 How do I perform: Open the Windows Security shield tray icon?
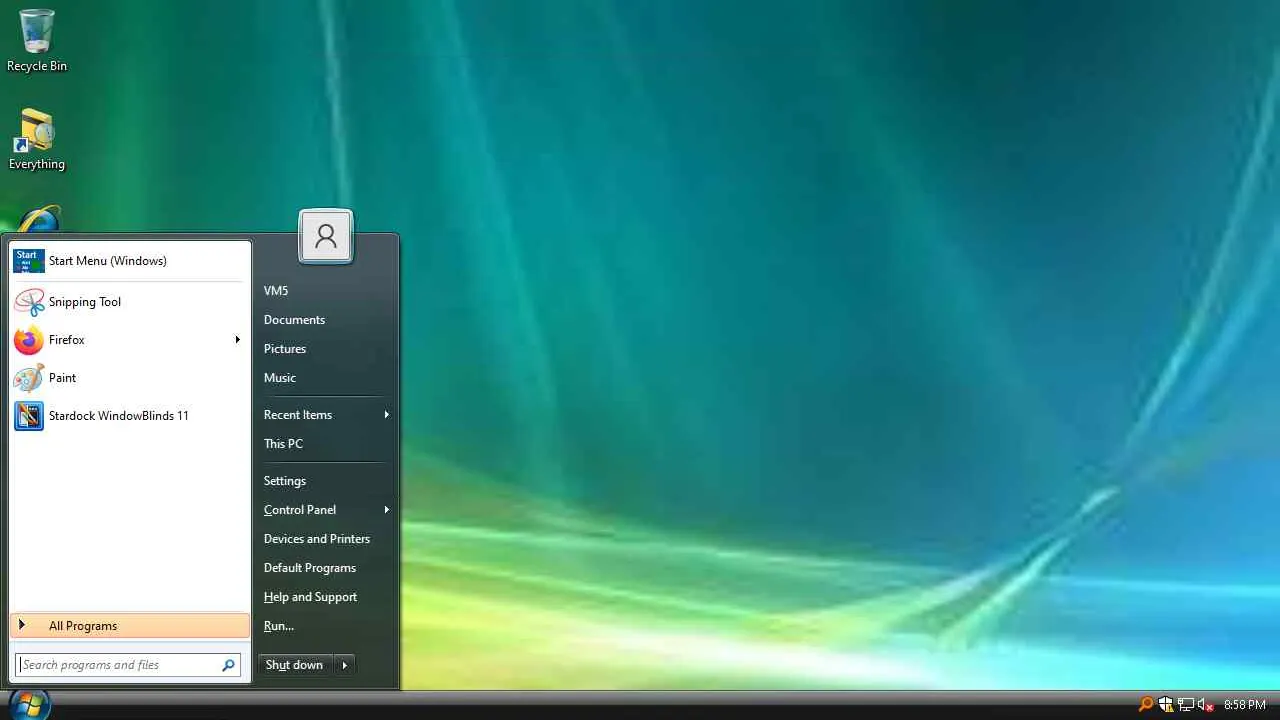click(x=1166, y=705)
